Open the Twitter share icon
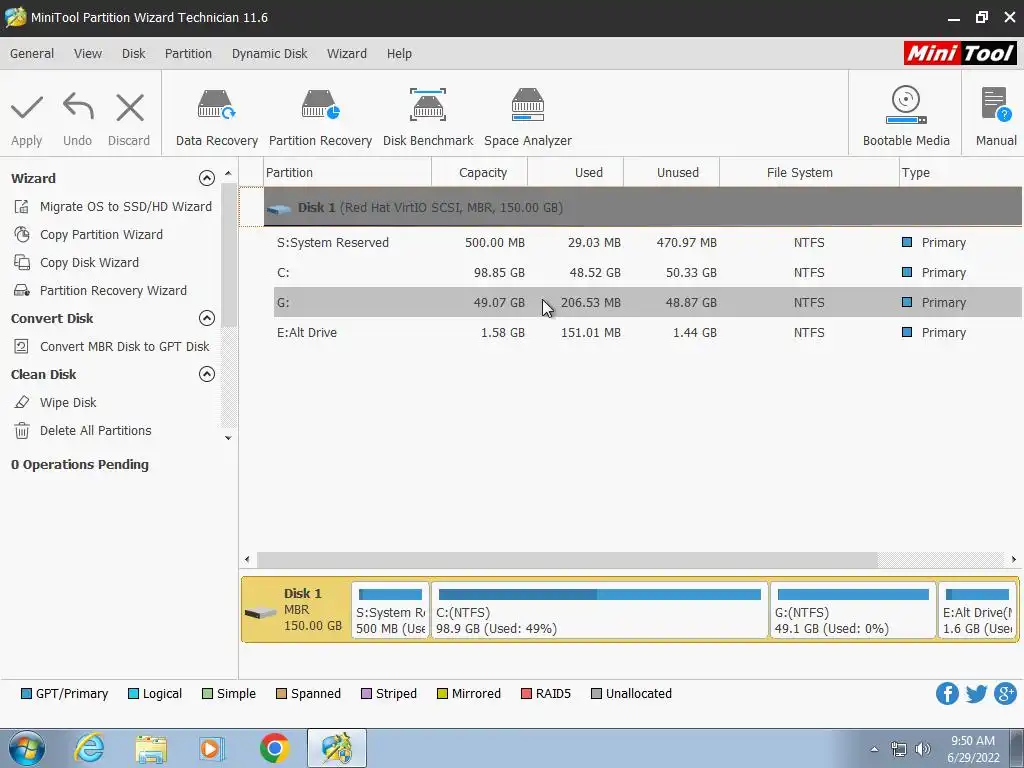The image size is (1024, 768). [x=976, y=694]
